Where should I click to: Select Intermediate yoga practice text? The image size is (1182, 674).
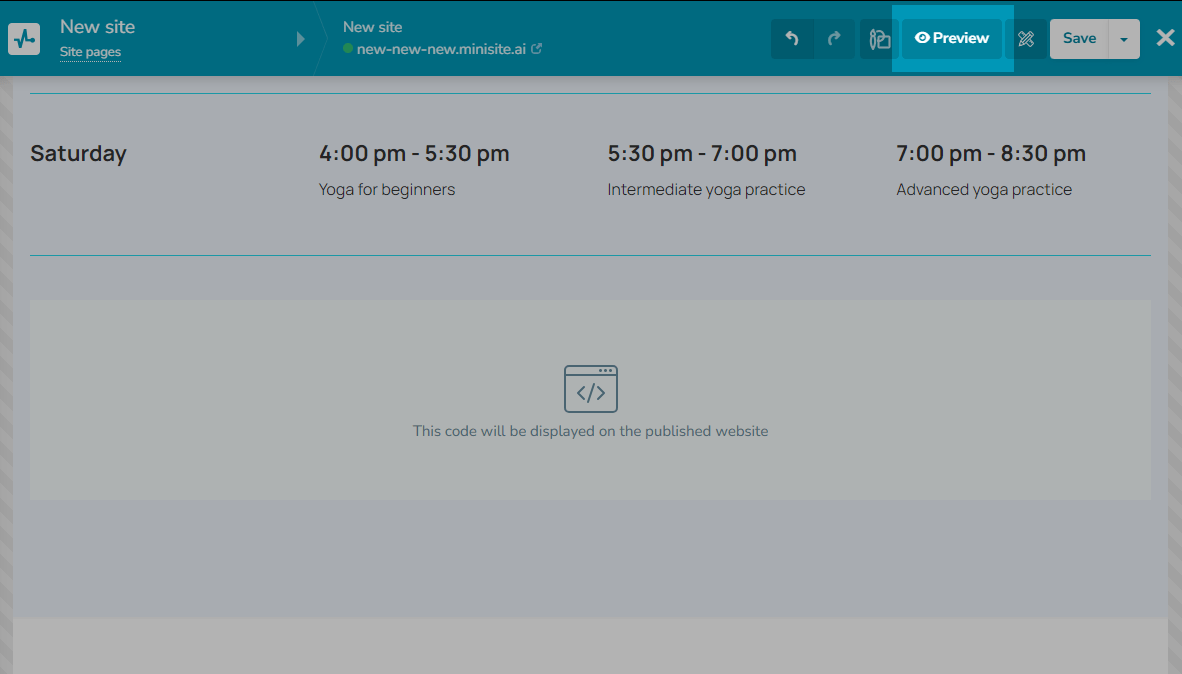(x=706, y=189)
